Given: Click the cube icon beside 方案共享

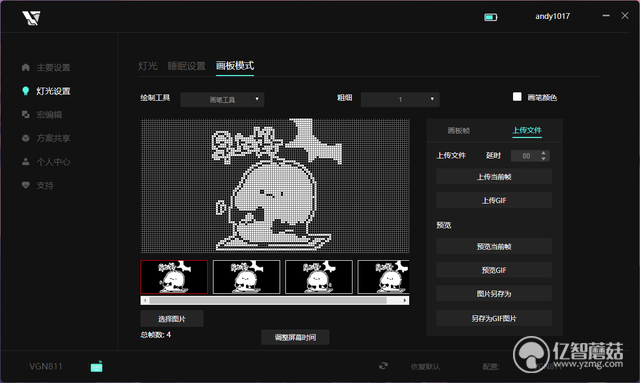Looking at the screenshot, I should click(26, 138).
